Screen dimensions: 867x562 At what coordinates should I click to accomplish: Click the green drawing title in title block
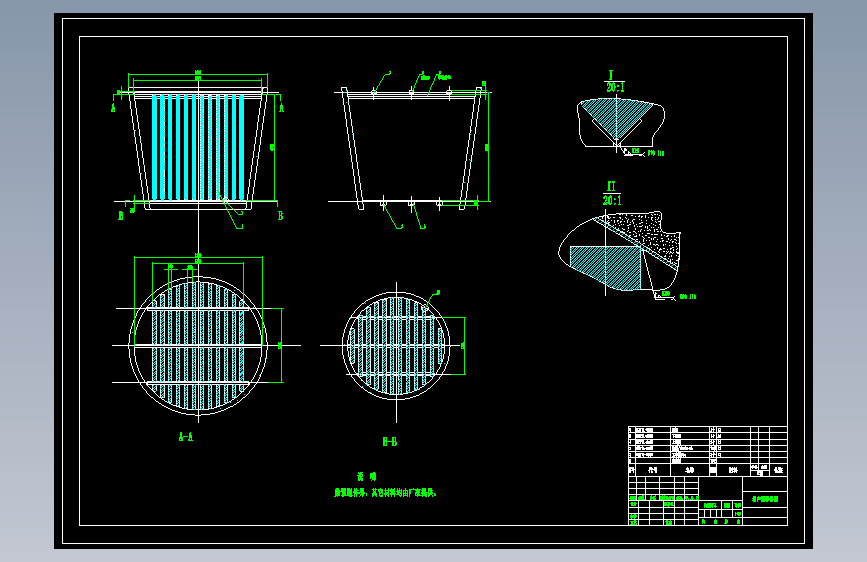coord(765,499)
